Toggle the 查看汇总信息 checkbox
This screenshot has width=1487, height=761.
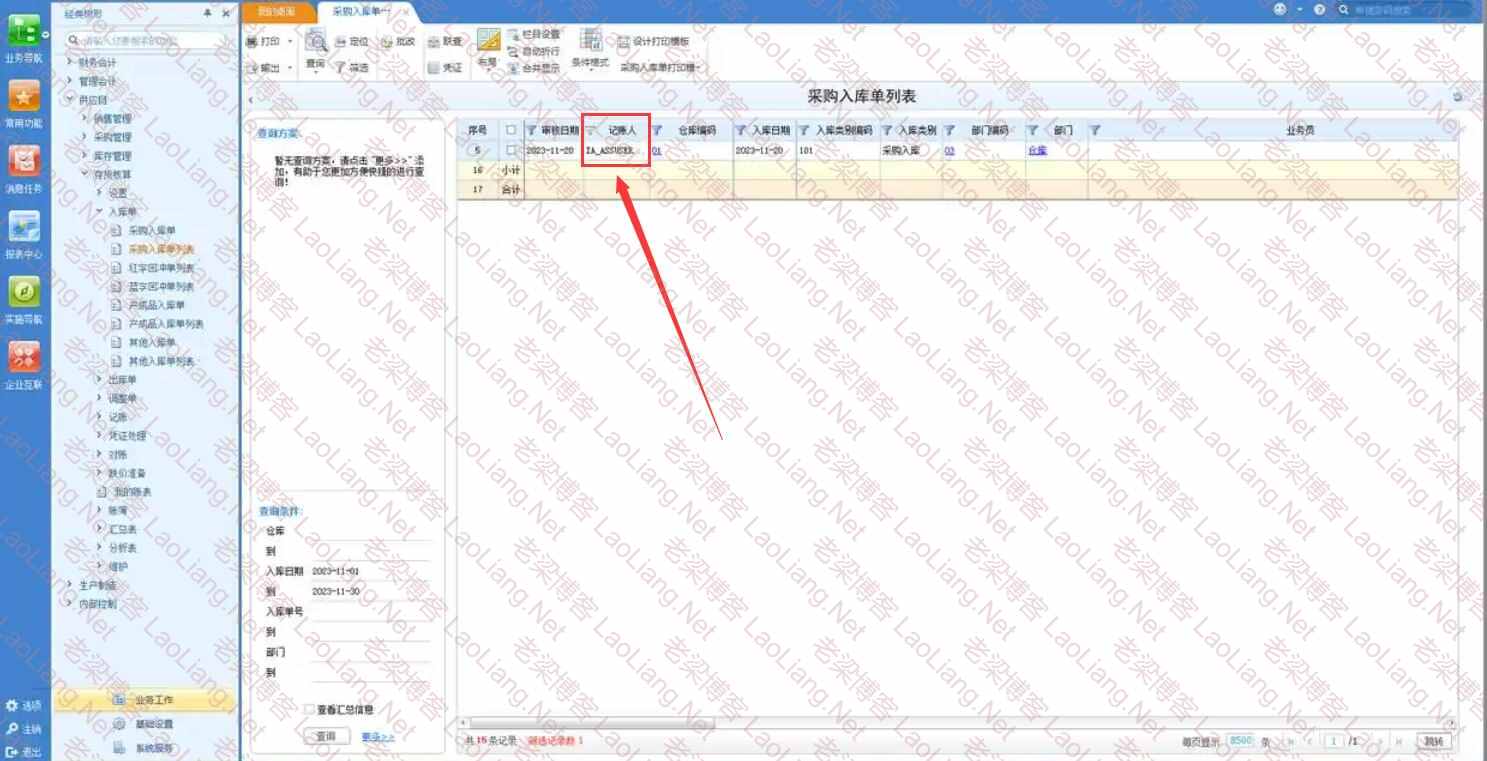(310, 710)
